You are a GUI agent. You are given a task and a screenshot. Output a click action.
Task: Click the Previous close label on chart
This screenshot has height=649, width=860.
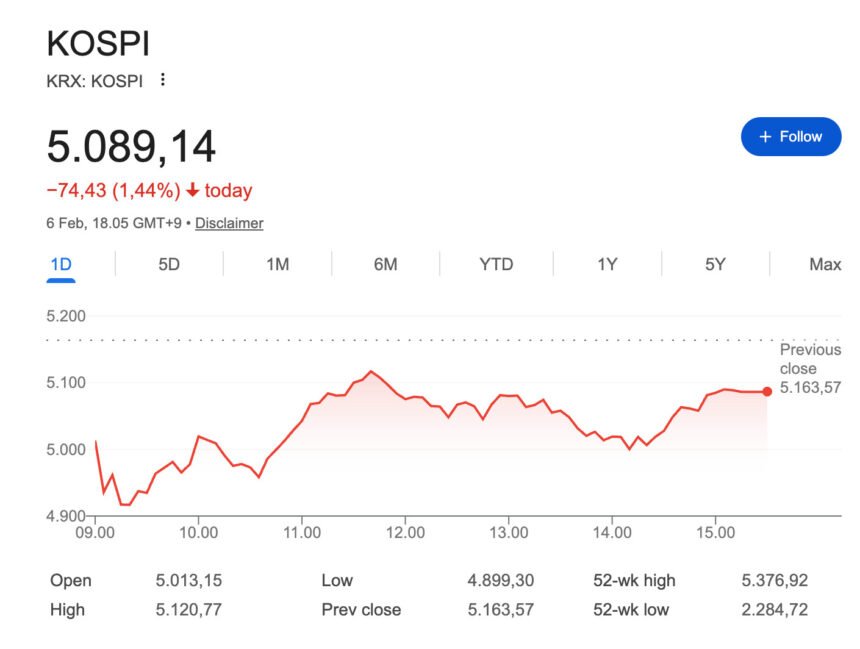coord(810,359)
